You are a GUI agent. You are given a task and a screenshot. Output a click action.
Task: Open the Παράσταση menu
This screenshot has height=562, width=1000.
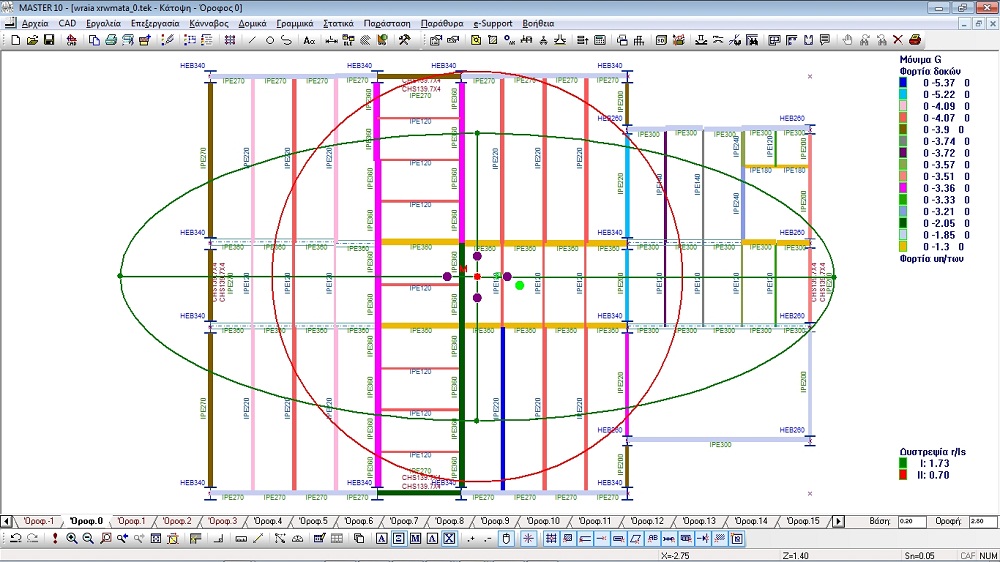tap(387, 24)
